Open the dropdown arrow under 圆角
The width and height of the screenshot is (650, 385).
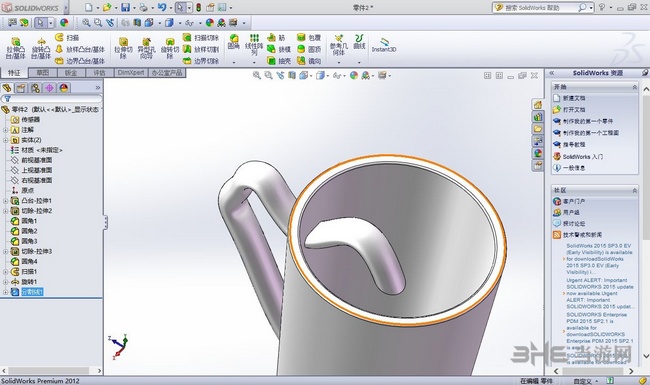[234, 63]
